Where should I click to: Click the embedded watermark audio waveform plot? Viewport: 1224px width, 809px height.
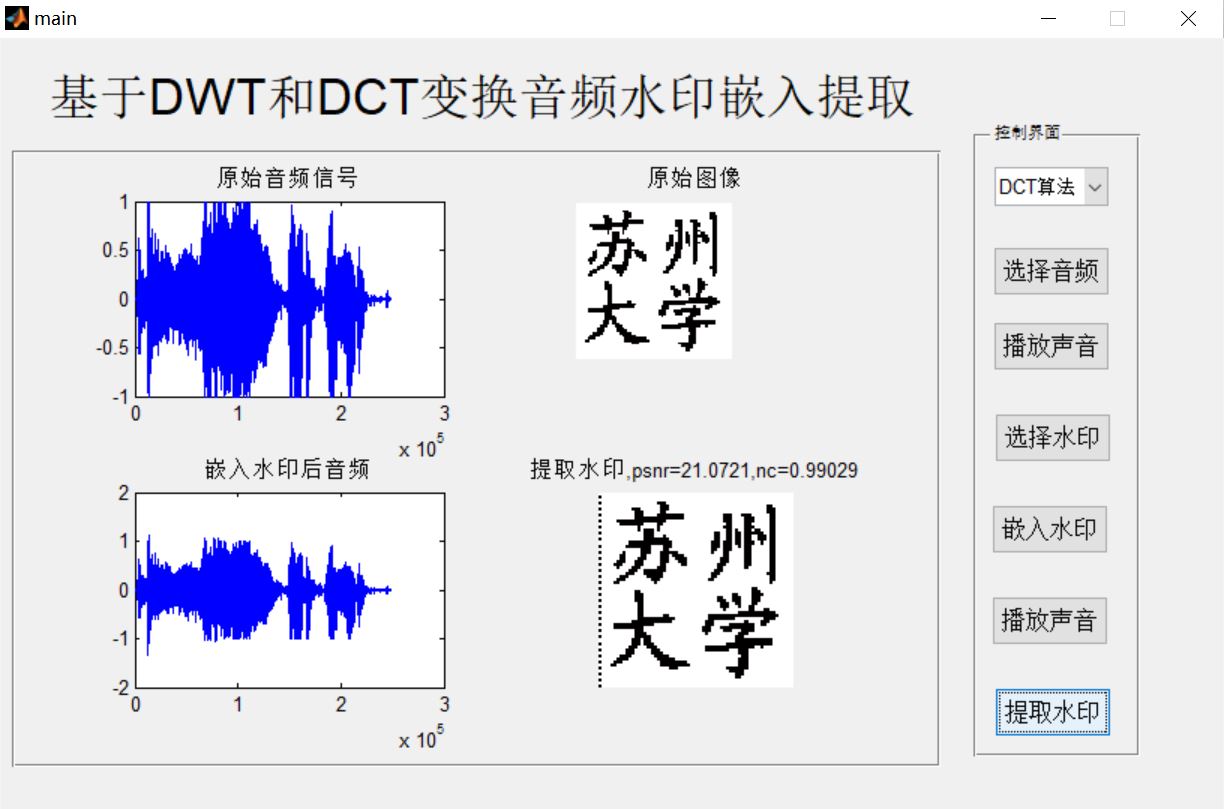pos(288,590)
